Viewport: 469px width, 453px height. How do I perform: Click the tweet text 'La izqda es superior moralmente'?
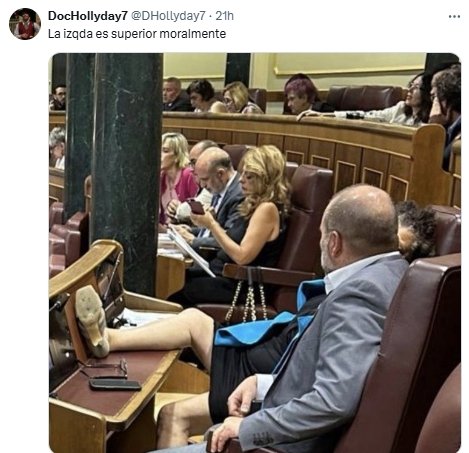click(x=137, y=34)
